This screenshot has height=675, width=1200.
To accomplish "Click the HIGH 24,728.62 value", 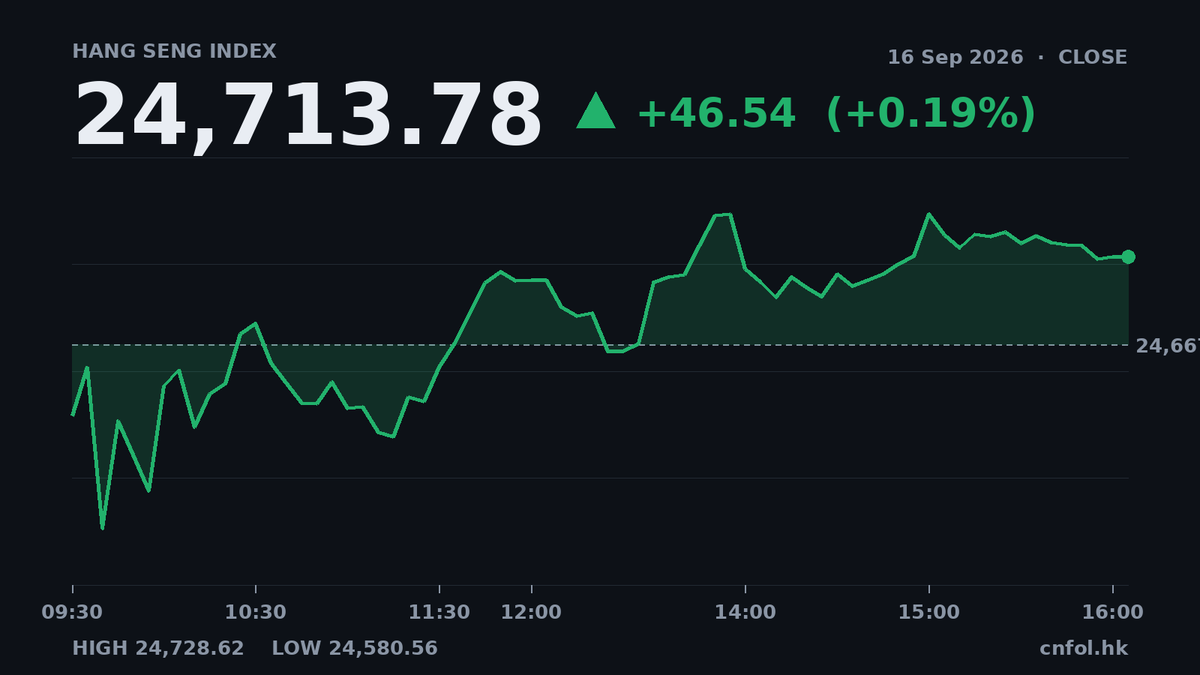I will tap(158, 648).
